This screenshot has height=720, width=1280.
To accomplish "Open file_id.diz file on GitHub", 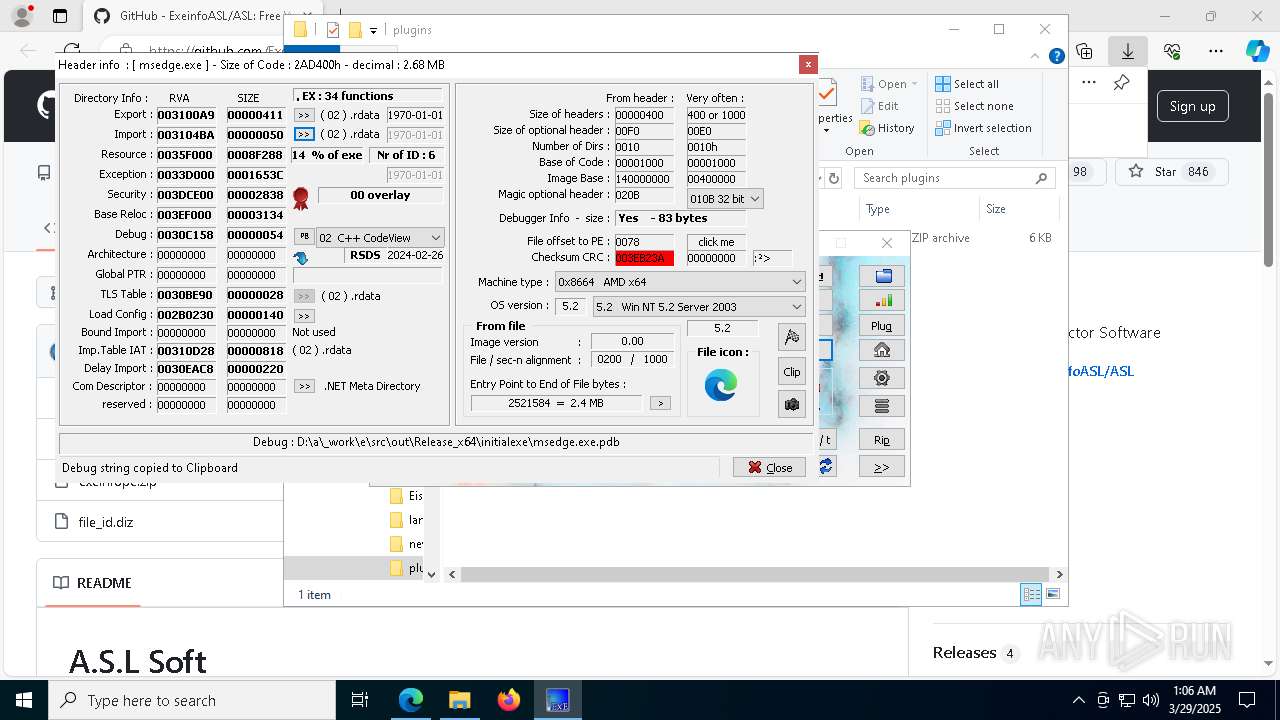I will point(106,522).
